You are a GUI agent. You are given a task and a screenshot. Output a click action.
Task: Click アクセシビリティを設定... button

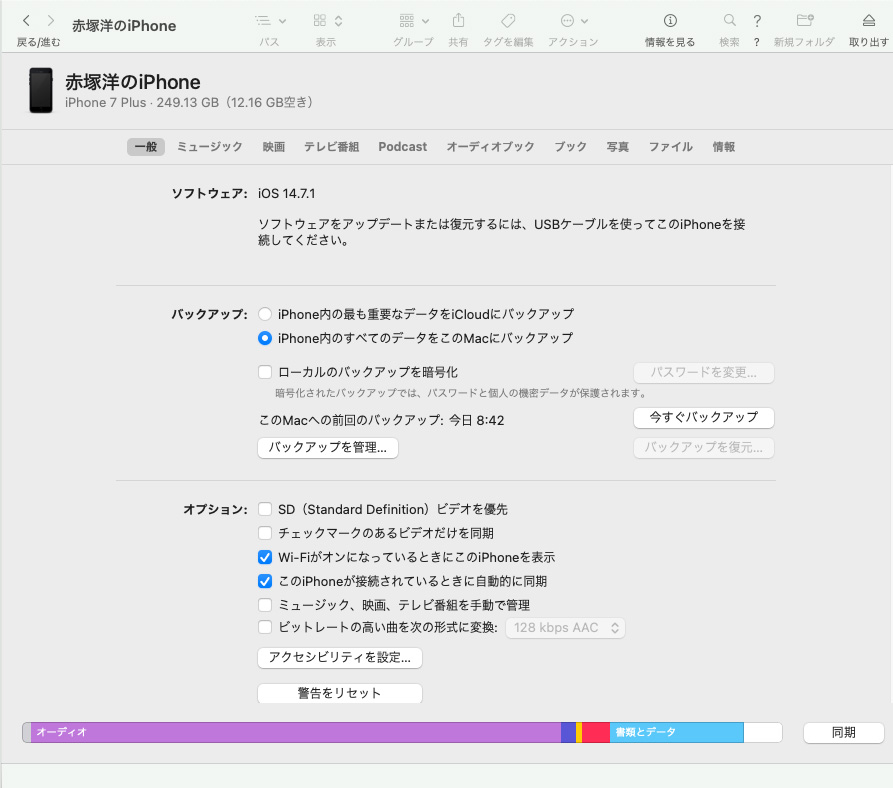coord(340,658)
